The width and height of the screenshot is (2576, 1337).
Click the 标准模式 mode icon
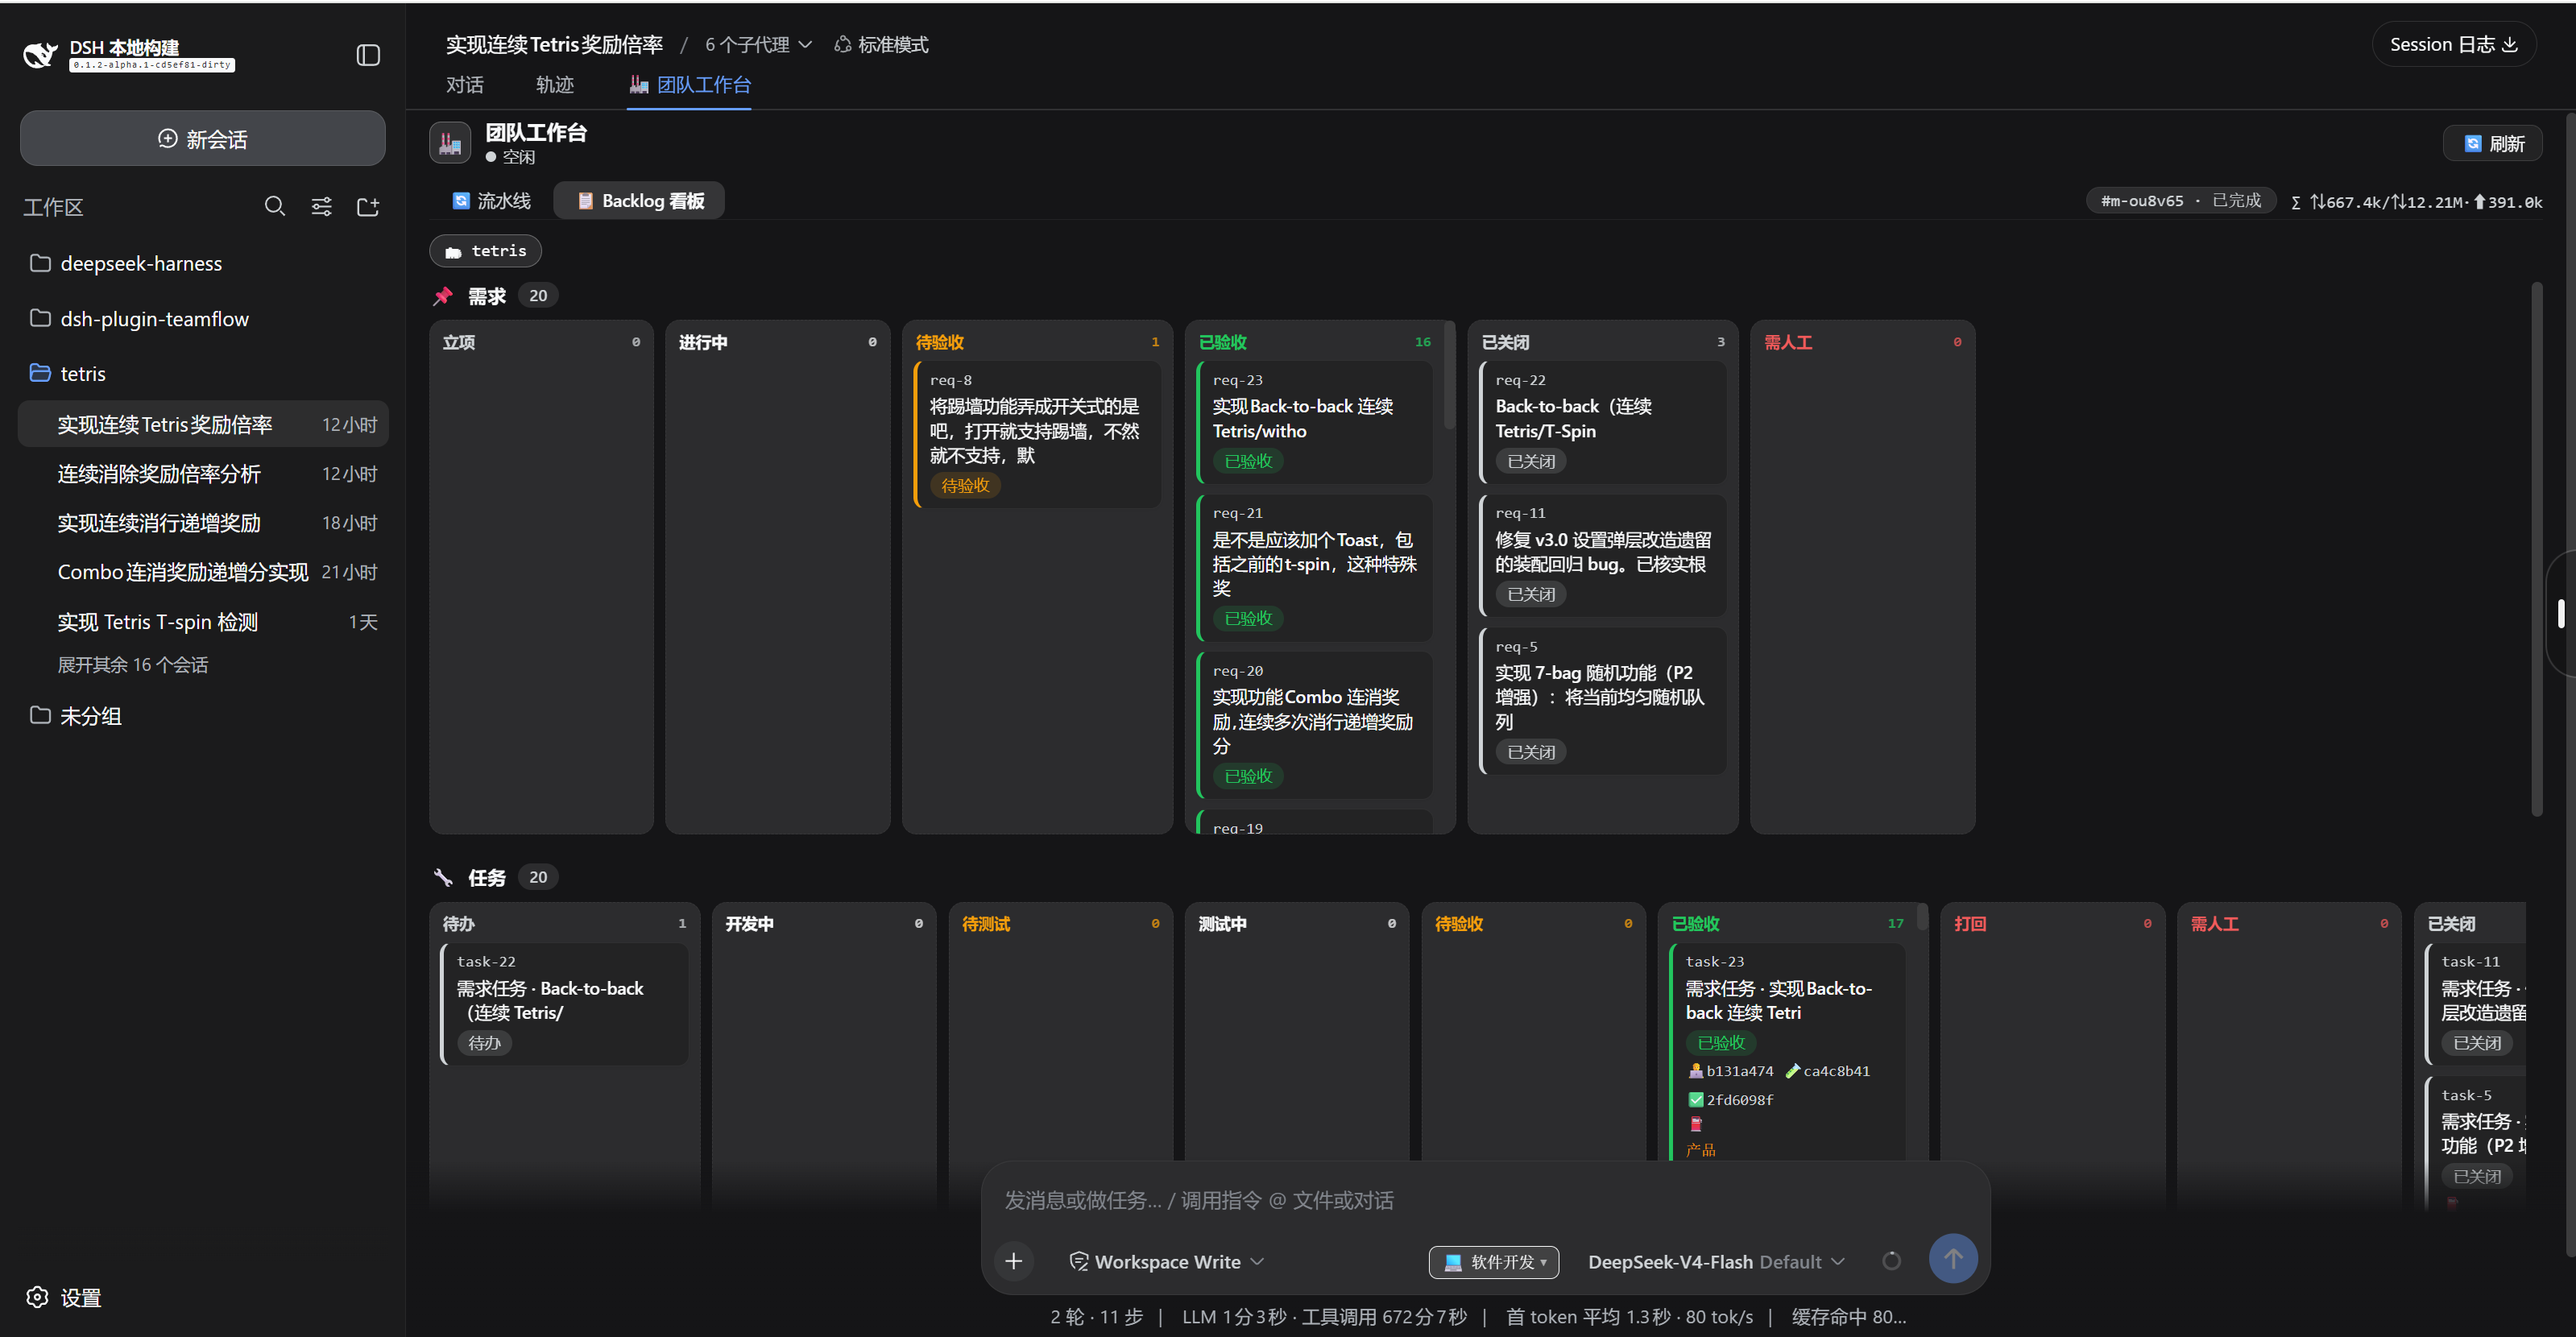(x=843, y=45)
